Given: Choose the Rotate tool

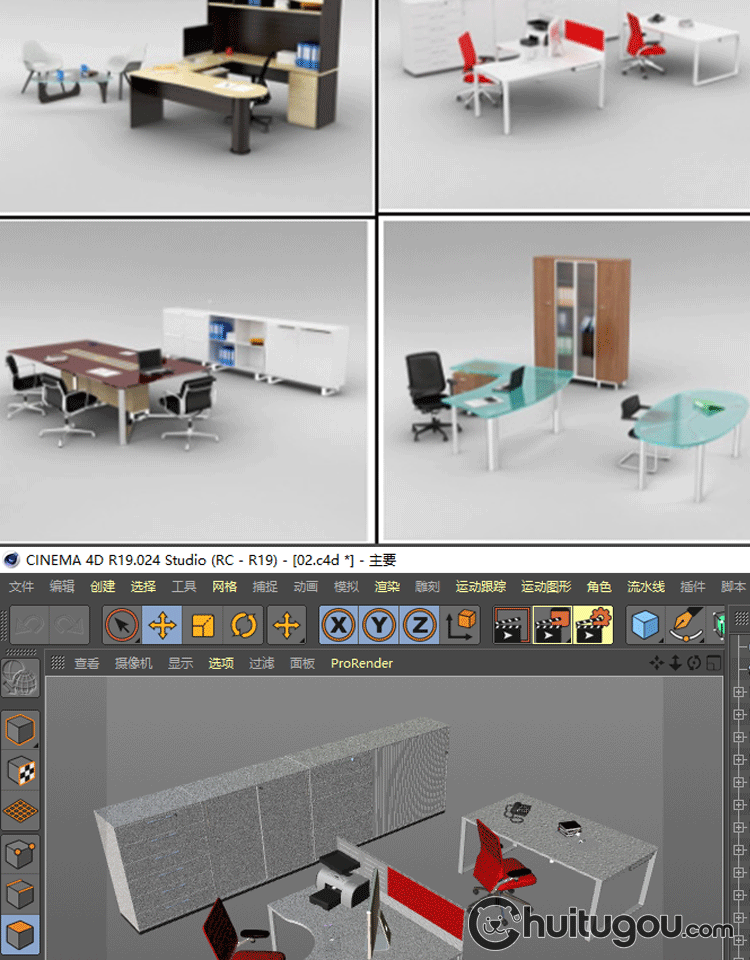Looking at the screenshot, I should coord(244,626).
